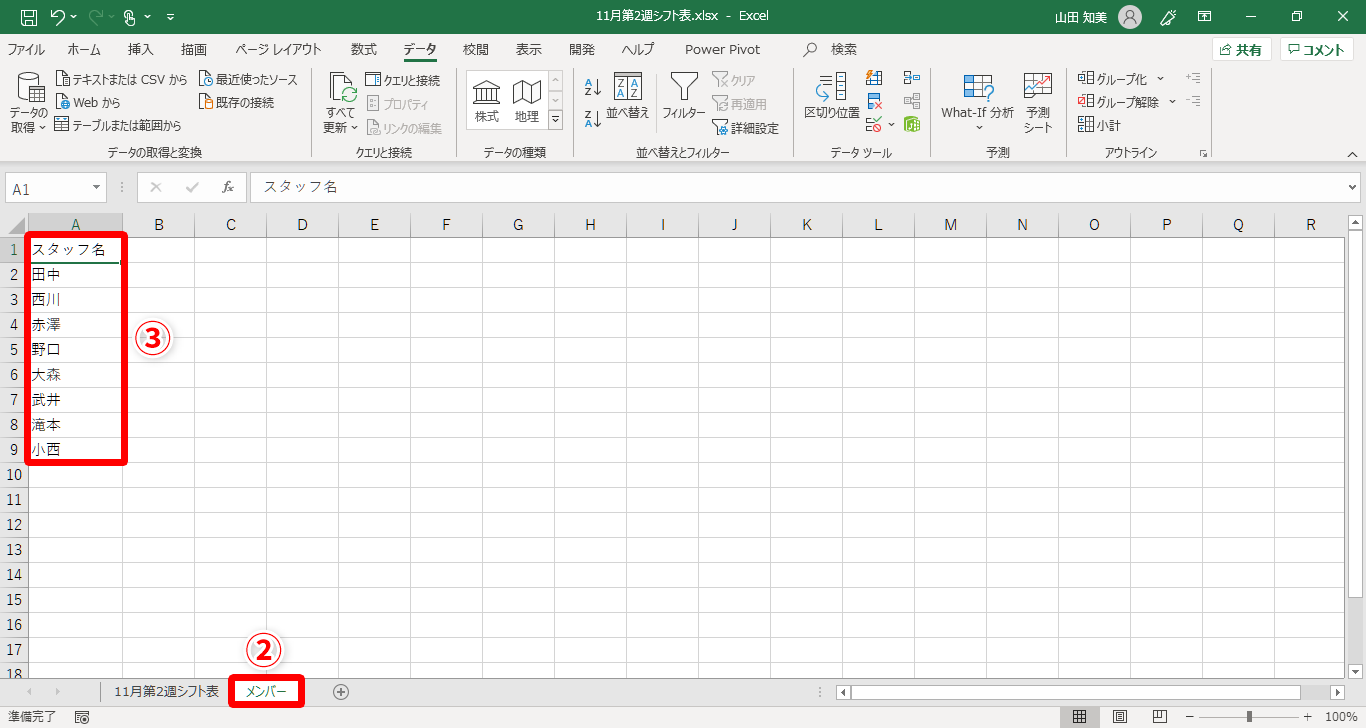The height and width of the screenshot is (728, 1366).
Task: Click the 共有 share button
Action: [x=1241, y=49]
